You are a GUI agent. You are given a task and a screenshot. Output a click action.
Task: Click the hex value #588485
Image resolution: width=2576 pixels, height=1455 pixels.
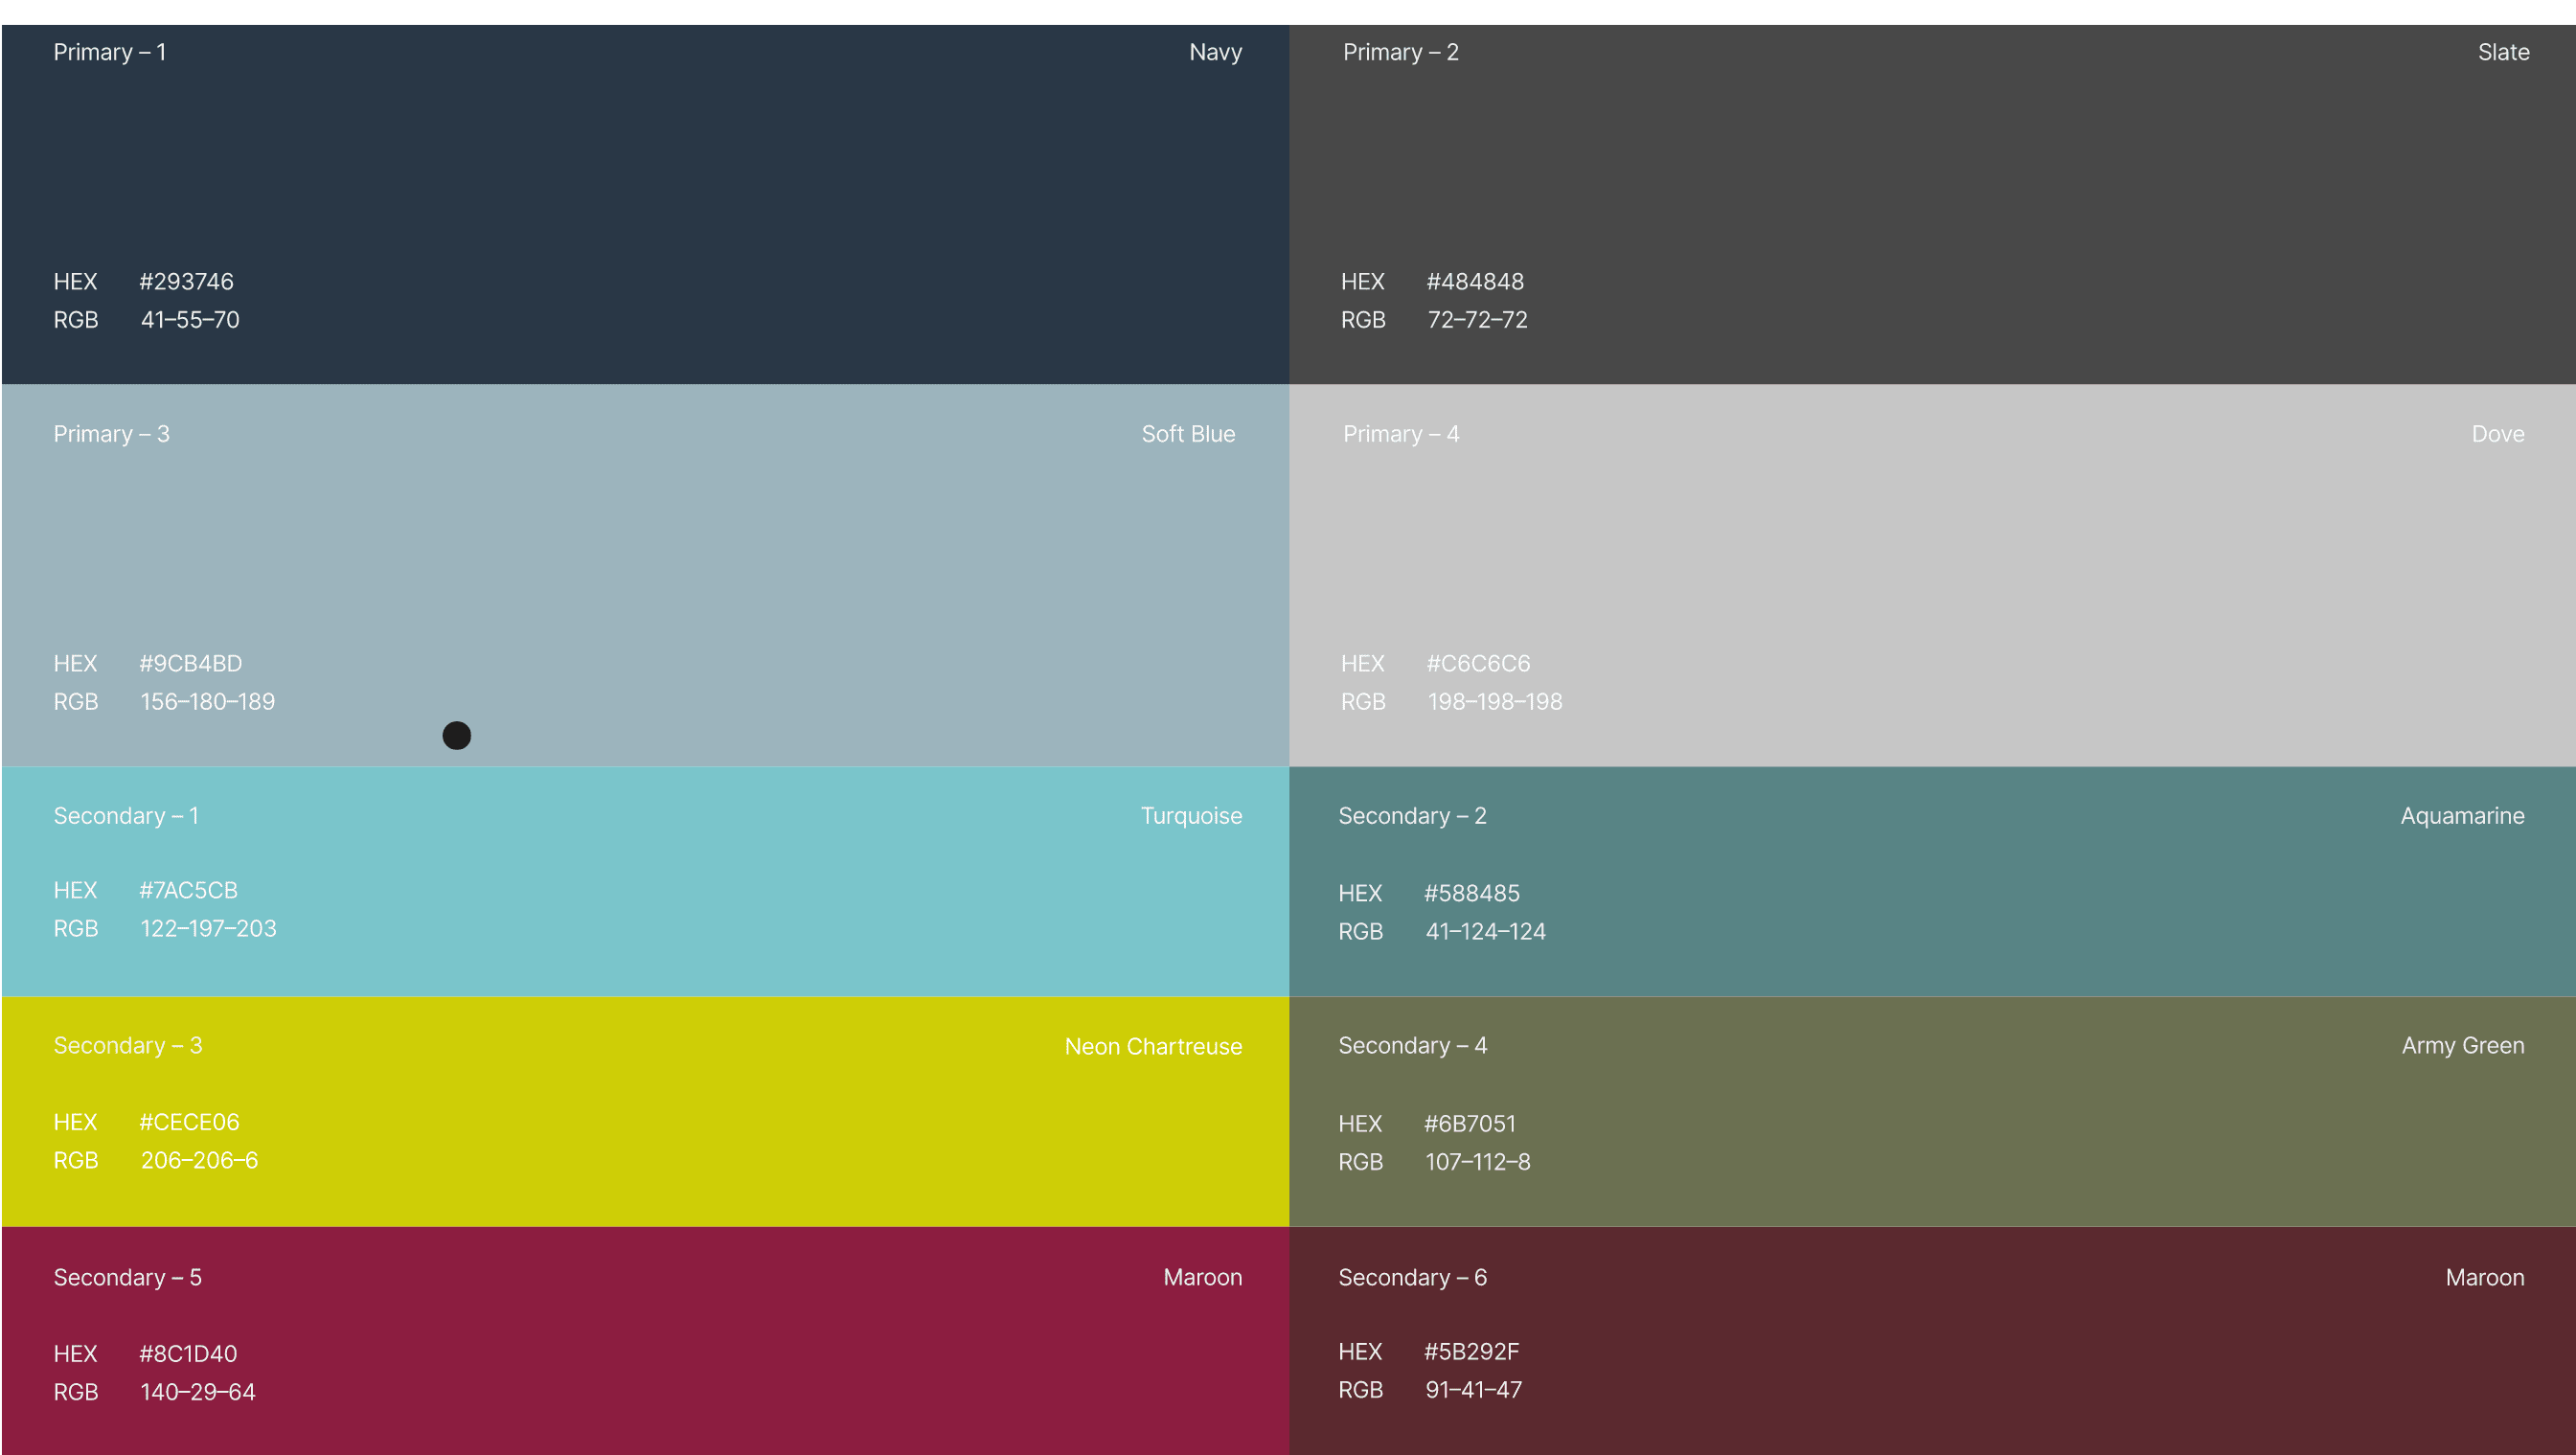[1472, 894]
